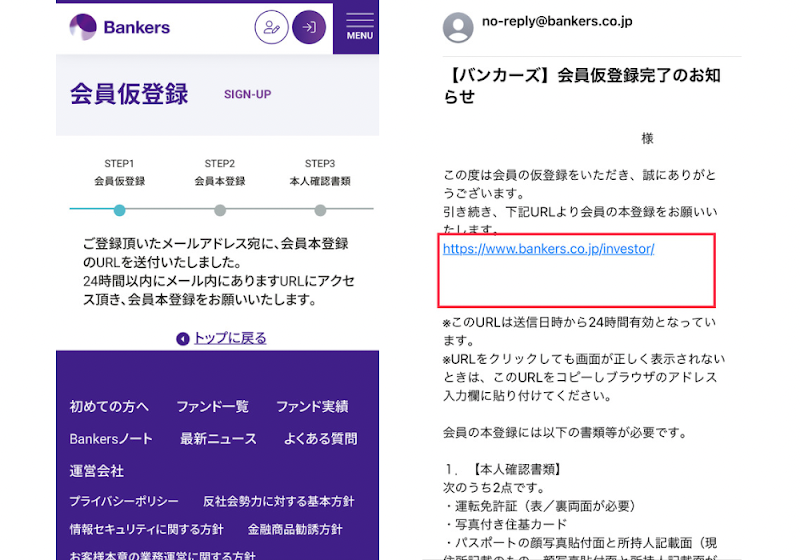Click the 写真付き住基カード line in email
800x560 pixels.
(x=505, y=524)
